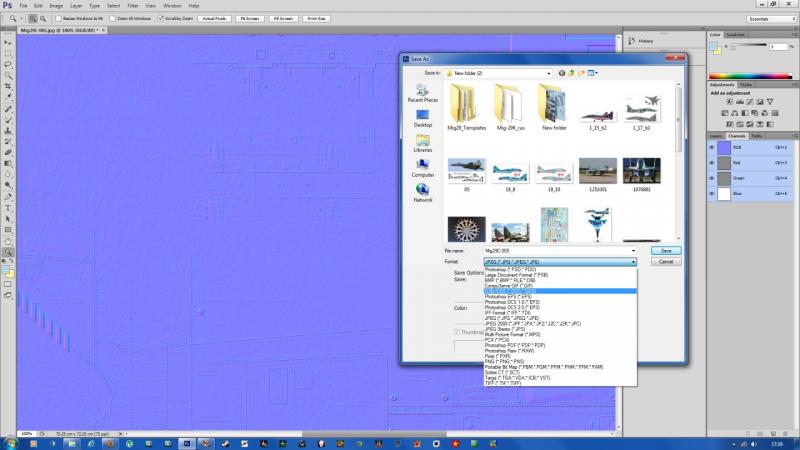The height and width of the screenshot is (450, 800).
Task: Open Network location in the Save dialog
Action: (x=422, y=193)
